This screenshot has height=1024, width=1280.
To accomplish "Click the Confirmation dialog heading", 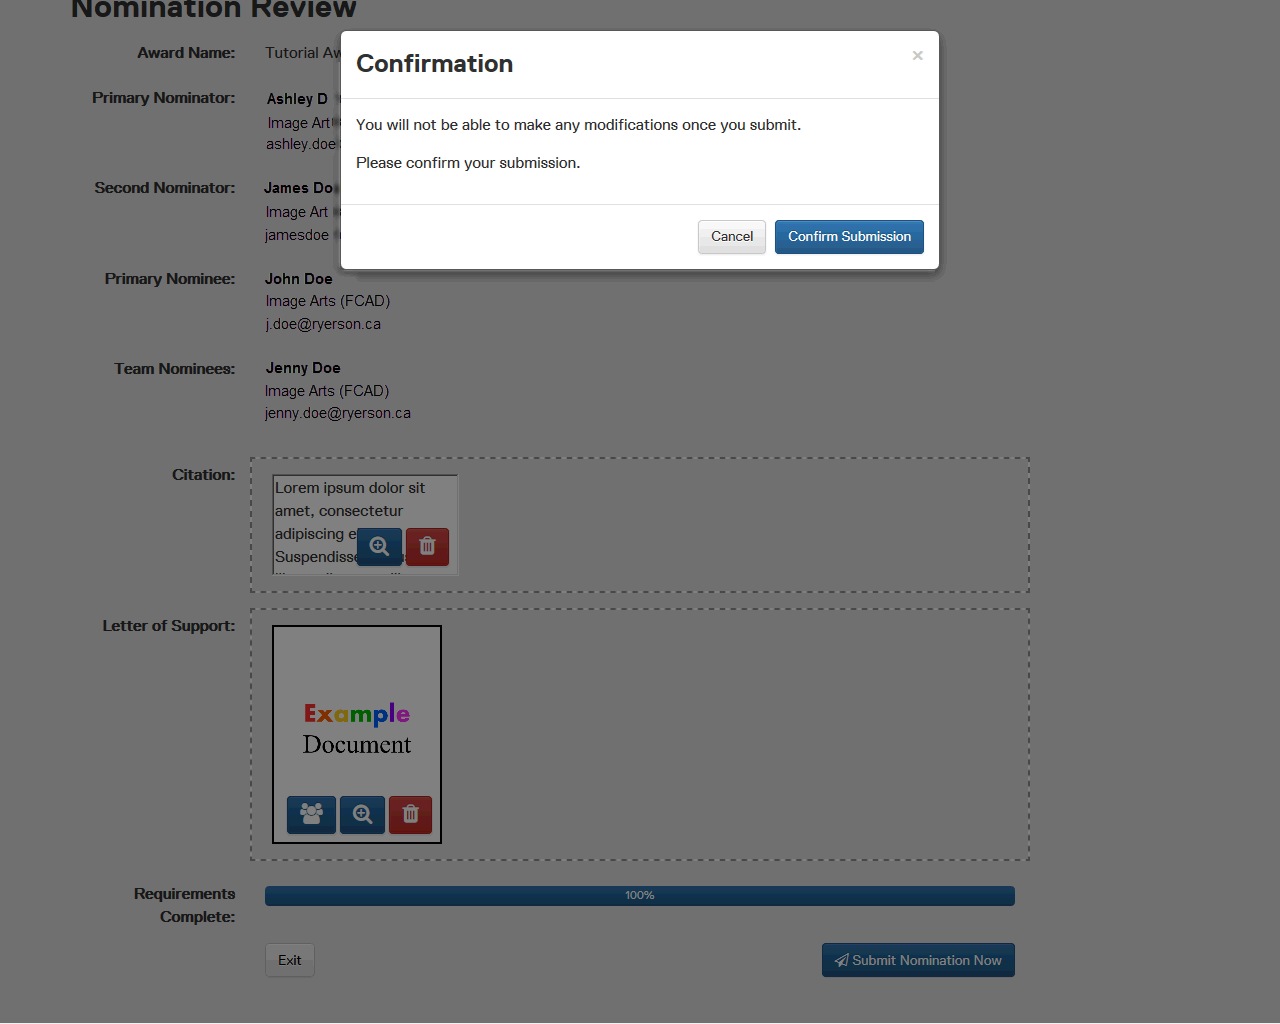I will pyautogui.click(x=435, y=64).
